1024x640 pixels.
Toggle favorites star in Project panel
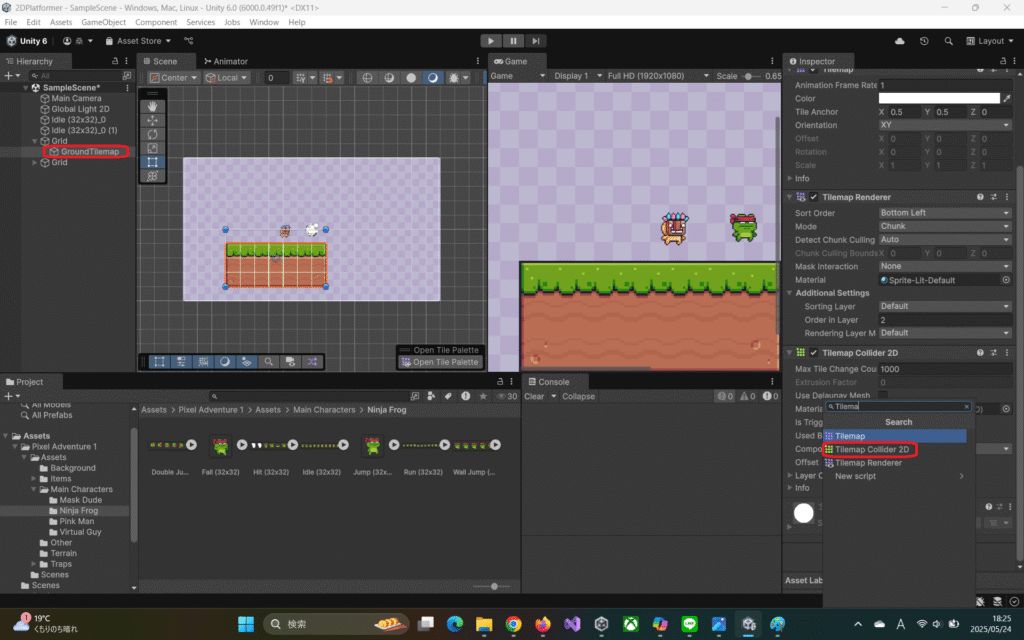483,396
